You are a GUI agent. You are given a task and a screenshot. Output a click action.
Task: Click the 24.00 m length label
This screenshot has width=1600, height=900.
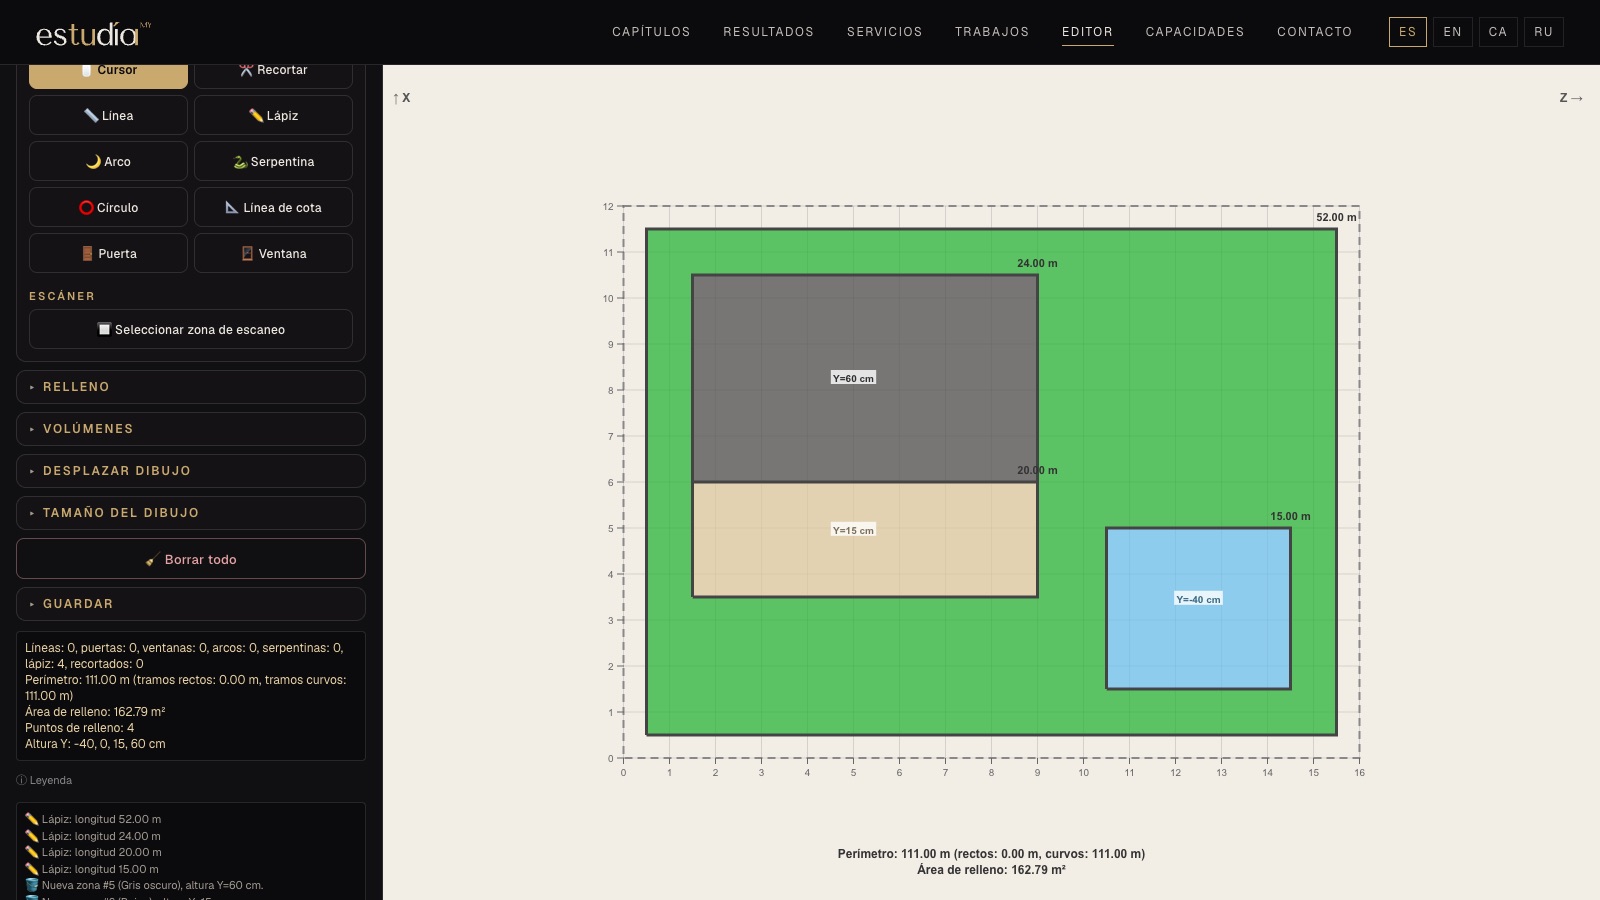click(x=1037, y=263)
